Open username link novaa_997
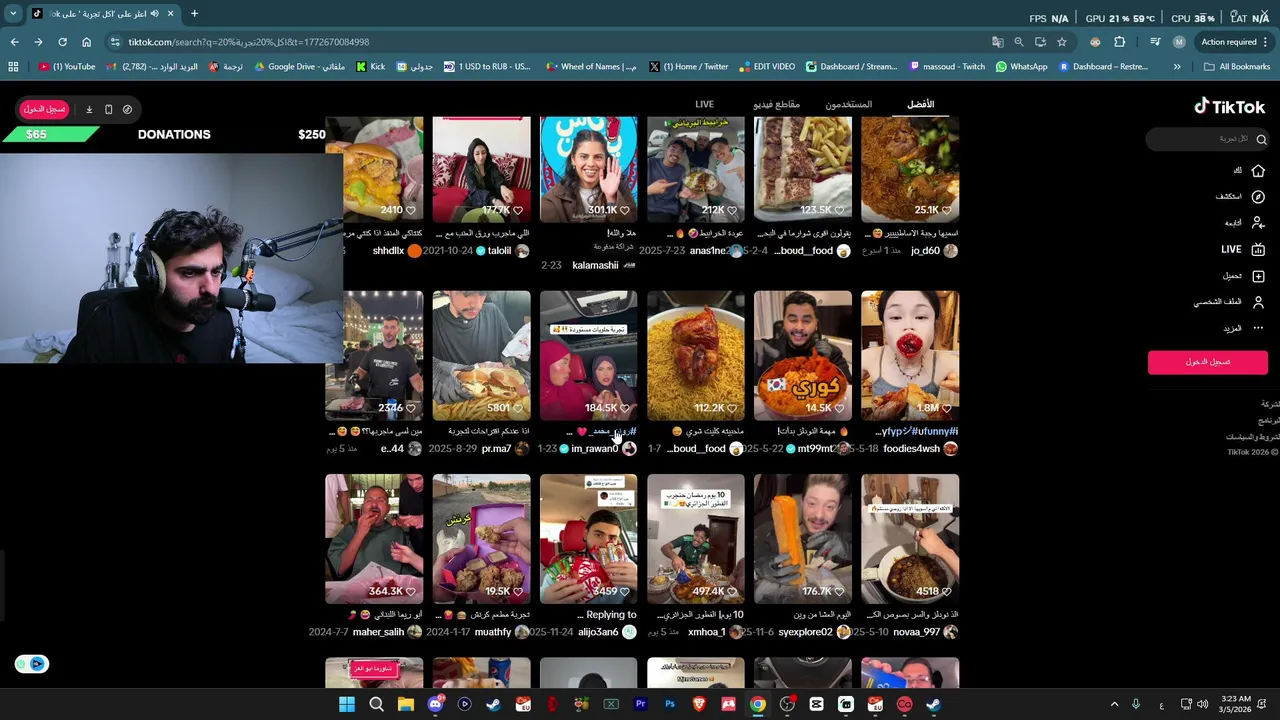This screenshot has height=720, width=1280. coord(916,632)
